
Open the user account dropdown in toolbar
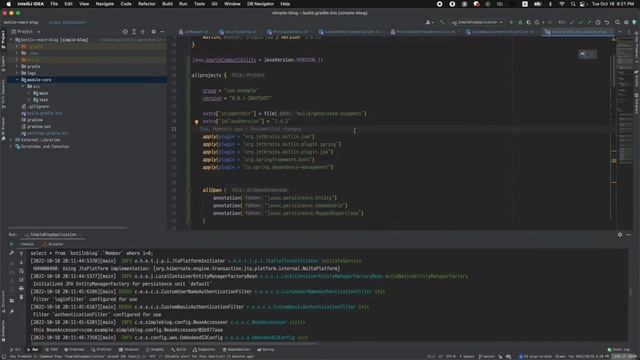(x=429, y=22)
